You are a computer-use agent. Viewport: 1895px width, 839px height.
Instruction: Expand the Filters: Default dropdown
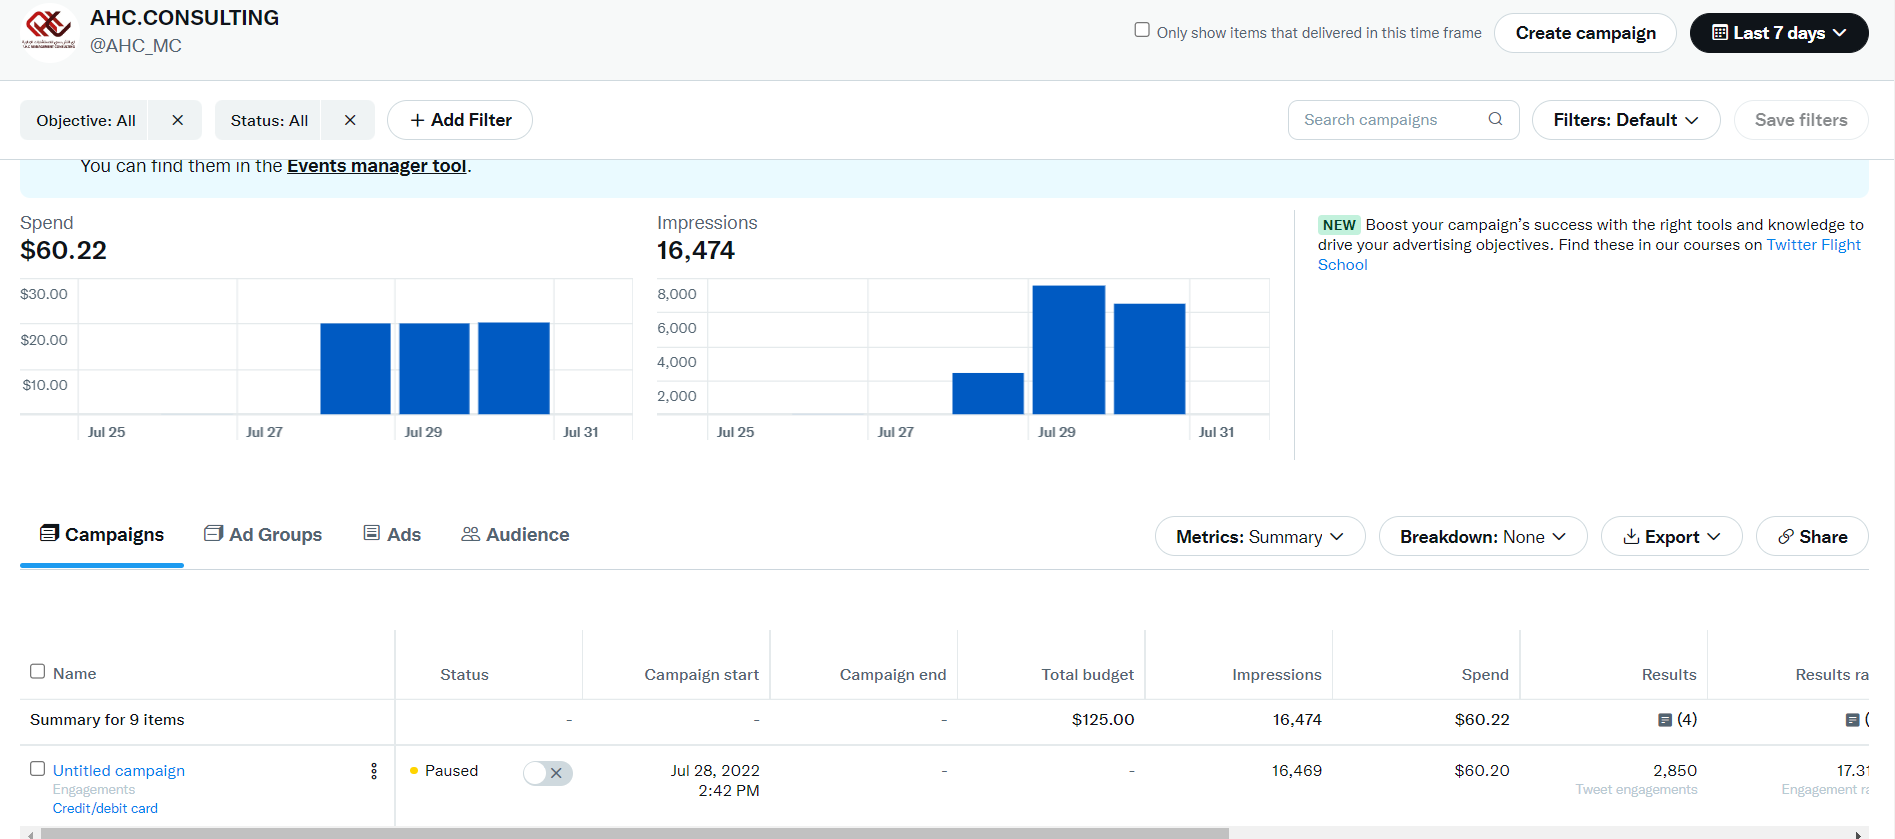(x=1625, y=120)
